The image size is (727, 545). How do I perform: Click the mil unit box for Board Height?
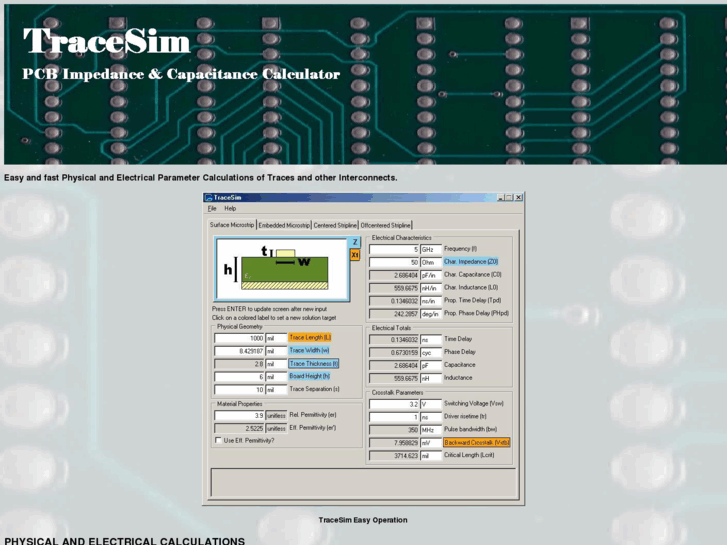click(x=276, y=377)
